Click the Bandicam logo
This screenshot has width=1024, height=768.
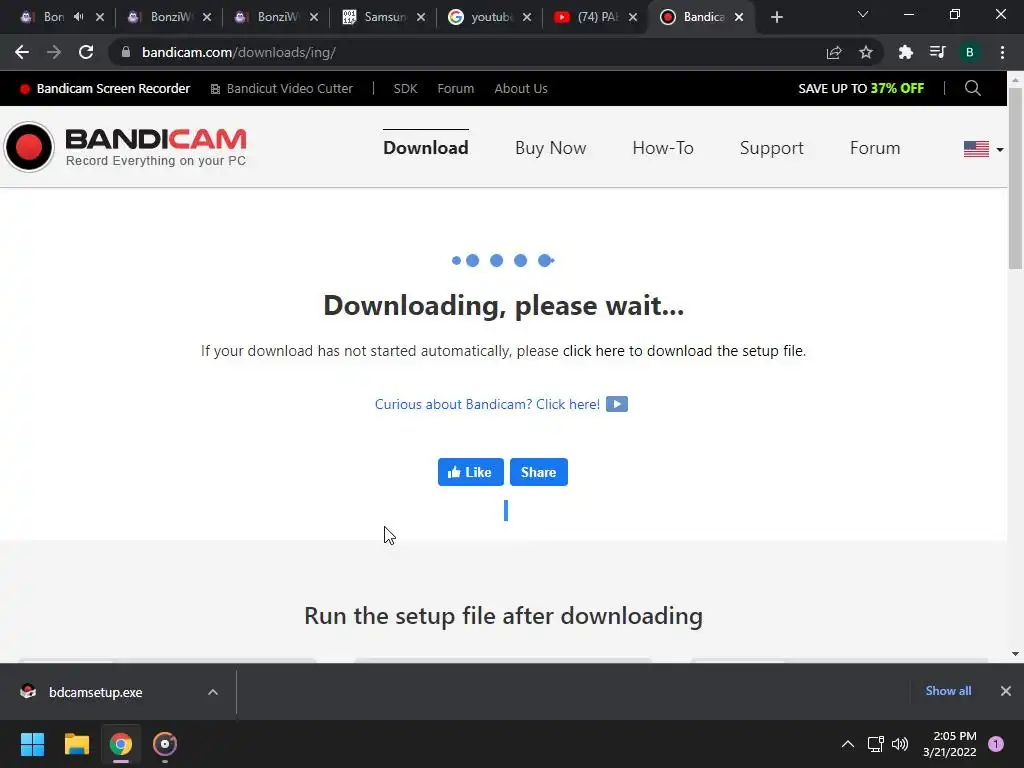coord(125,147)
